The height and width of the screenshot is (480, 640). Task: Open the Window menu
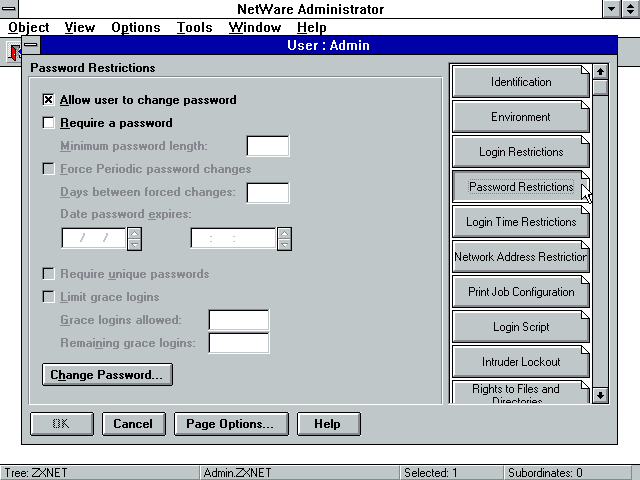point(255,27)
